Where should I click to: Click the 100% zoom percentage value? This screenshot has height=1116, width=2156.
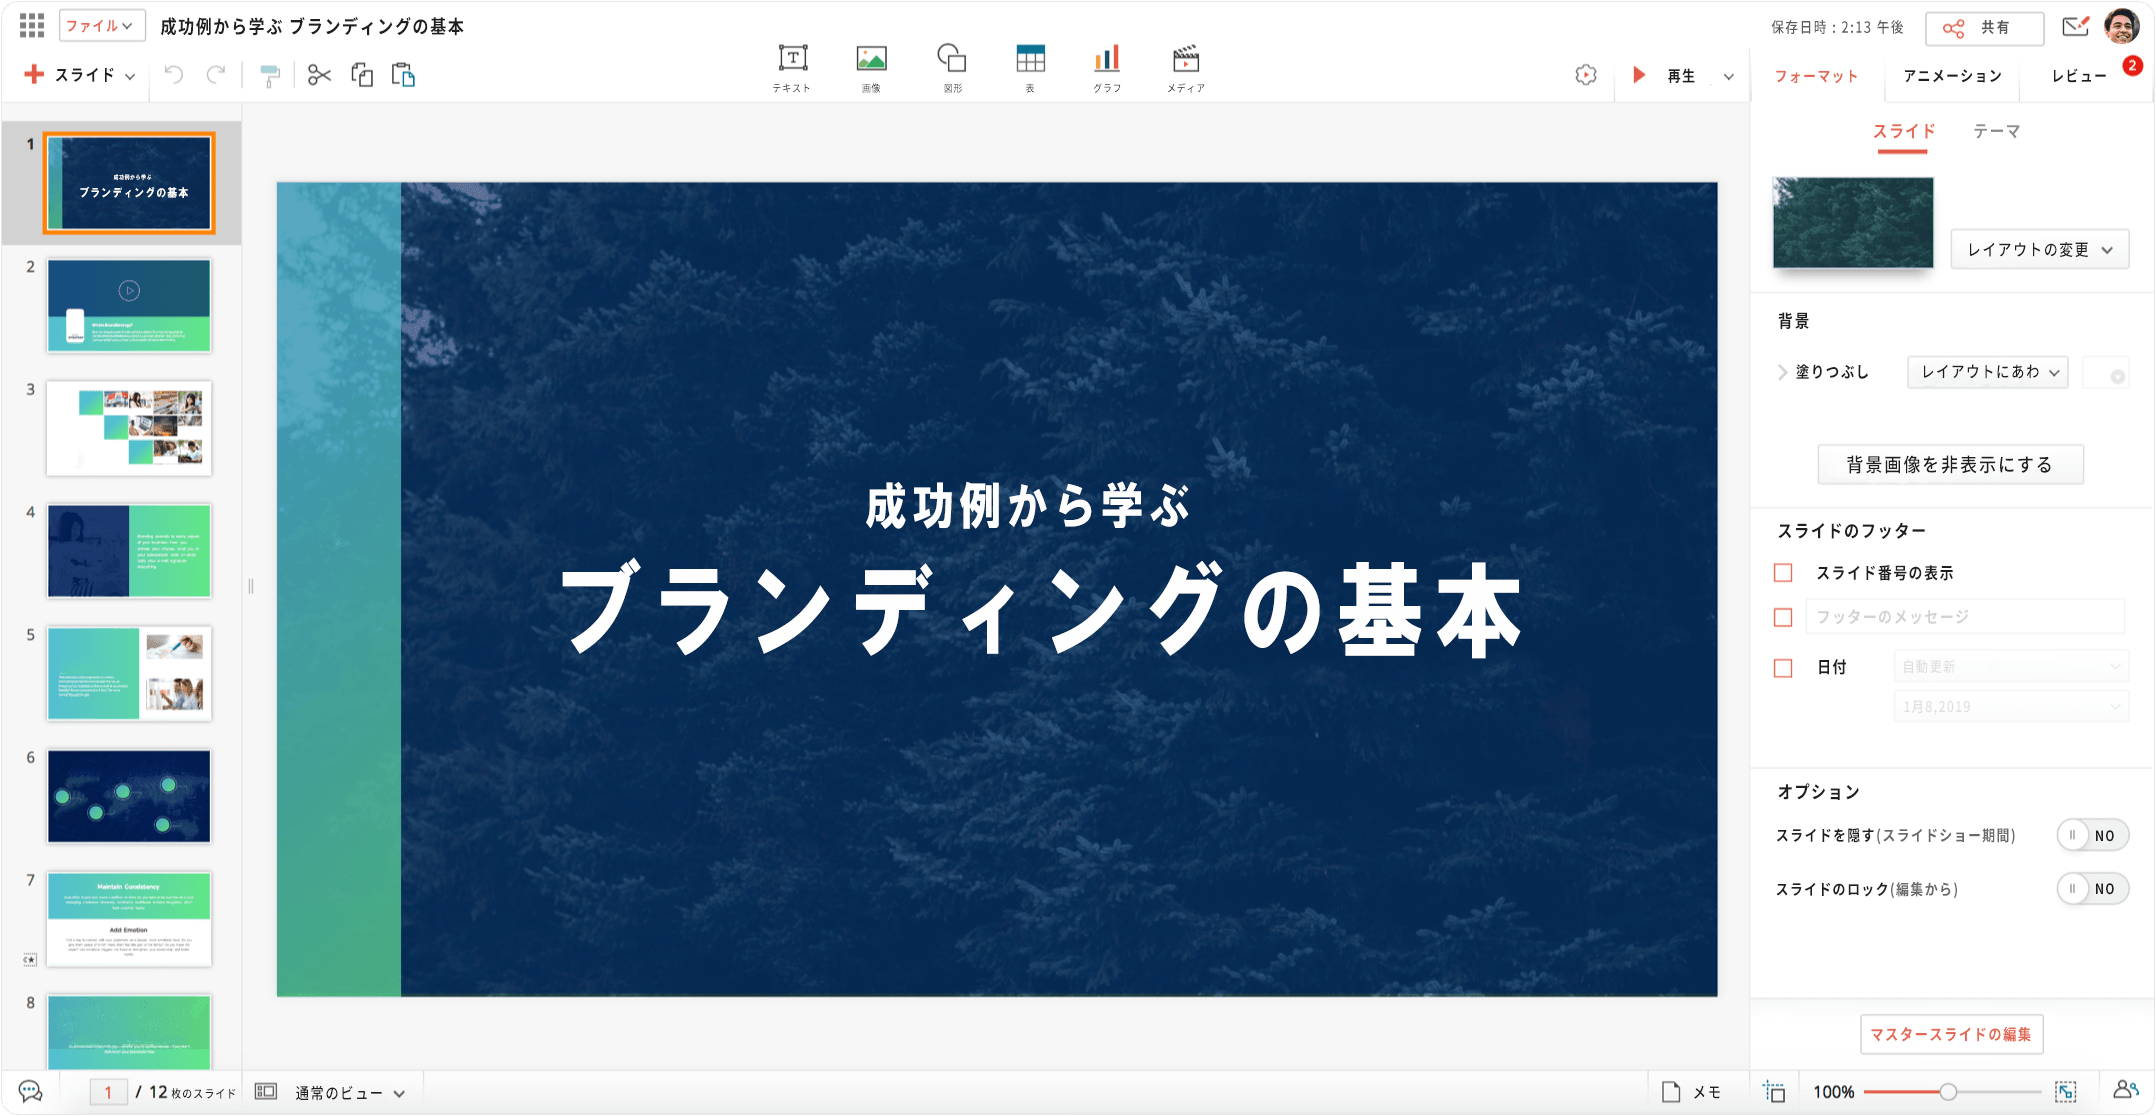pyautogui.click(x=1834, y=1092)
